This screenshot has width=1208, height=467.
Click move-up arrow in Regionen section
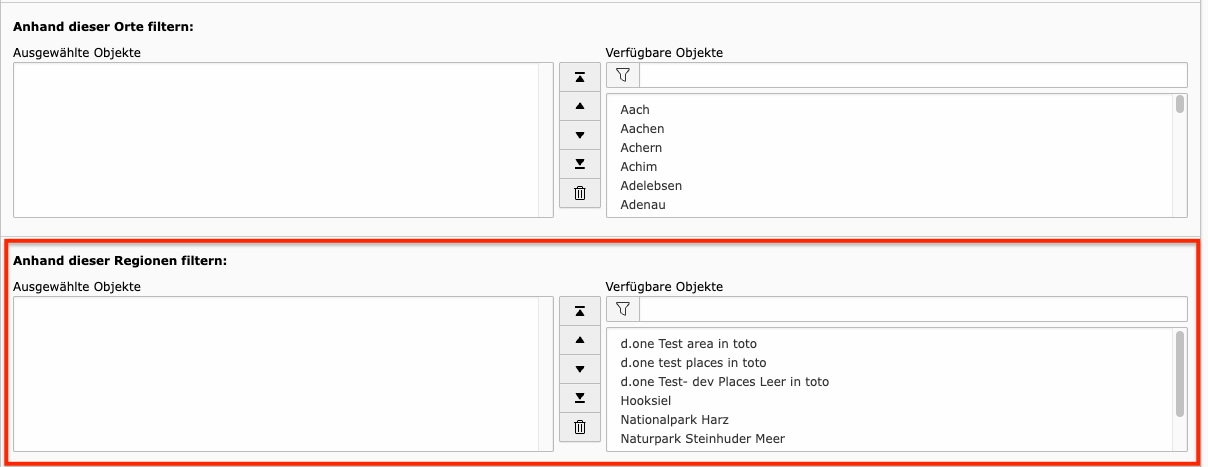click(x=579, y=340)
